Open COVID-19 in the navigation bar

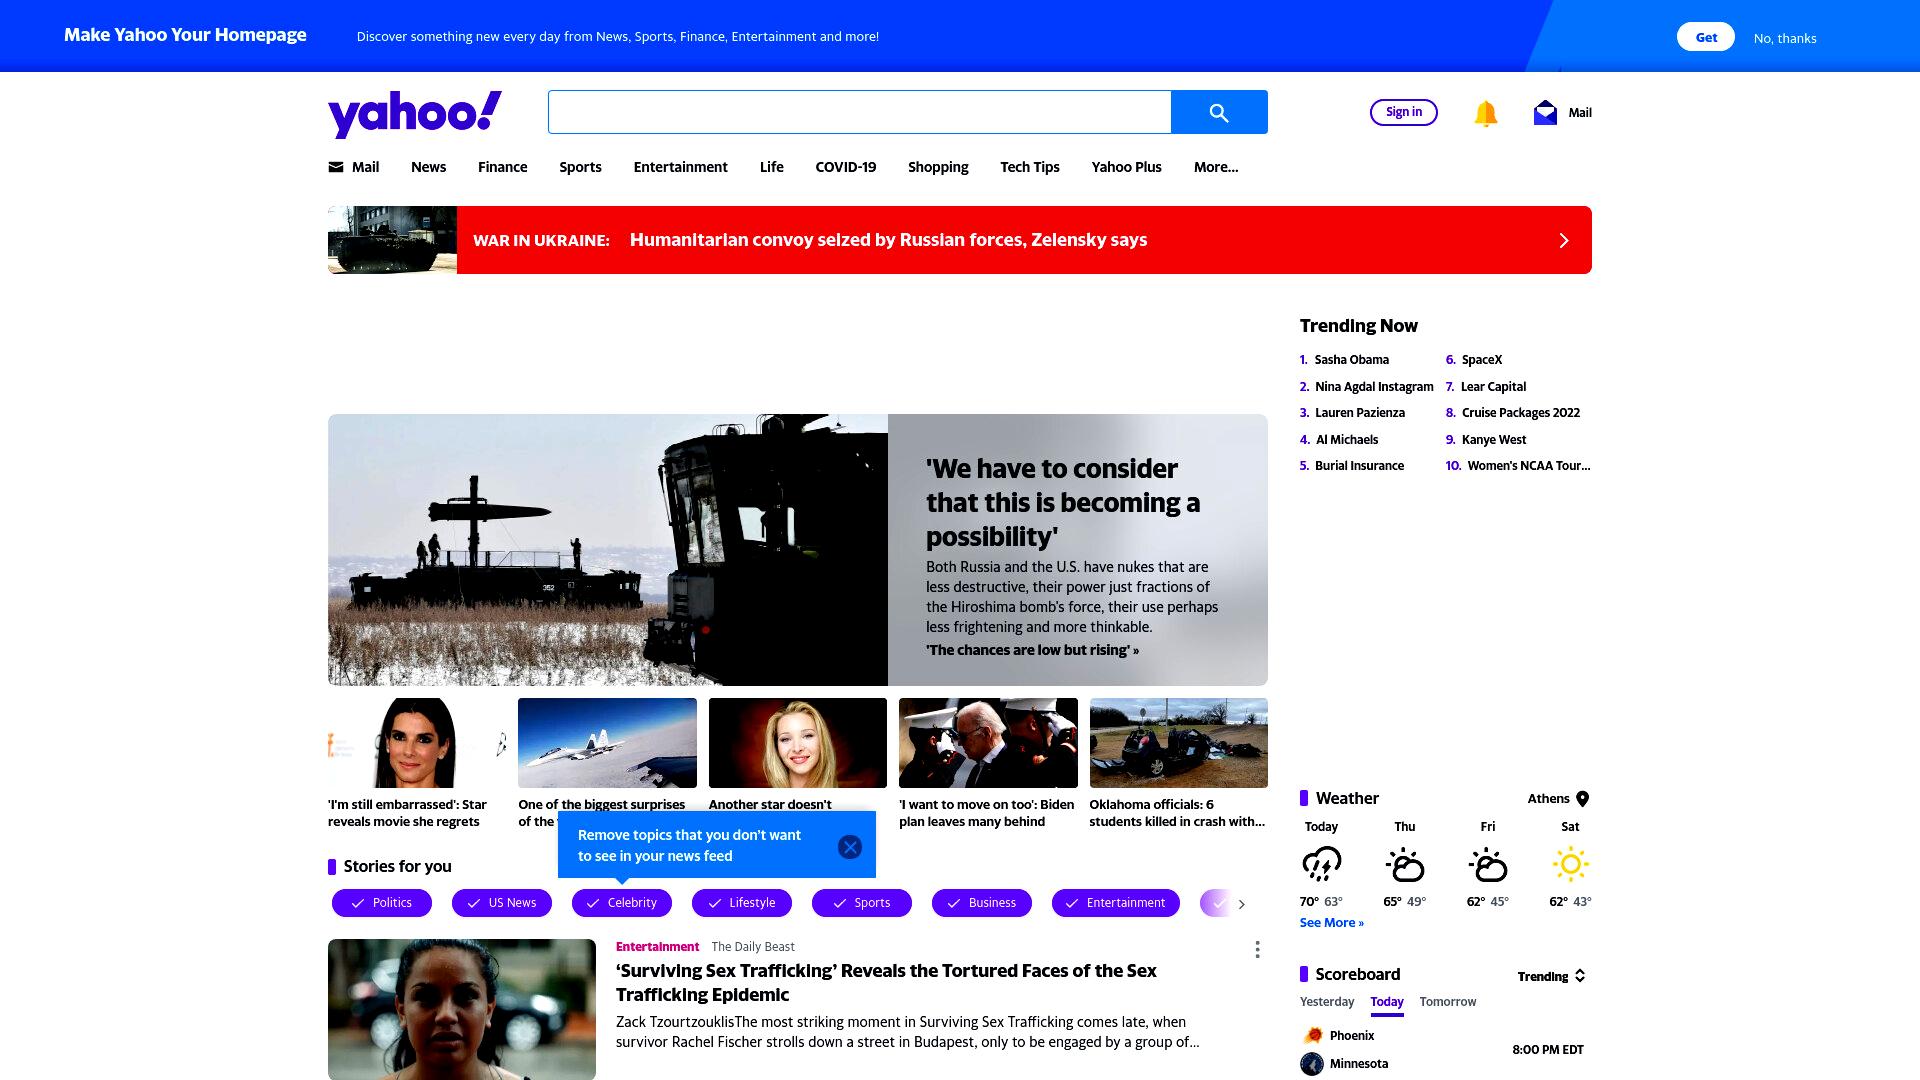845,167
